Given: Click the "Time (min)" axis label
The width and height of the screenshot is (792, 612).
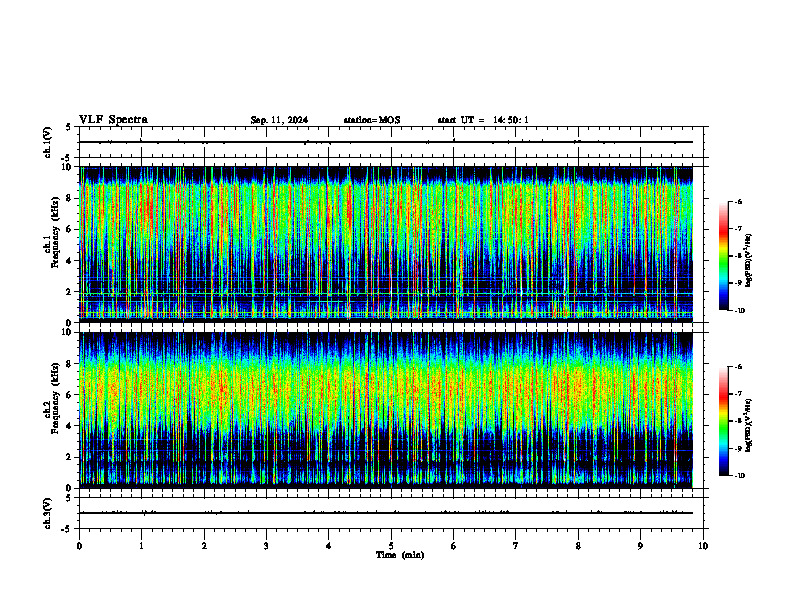Looking at the screenshot, I should pos(400,555).
